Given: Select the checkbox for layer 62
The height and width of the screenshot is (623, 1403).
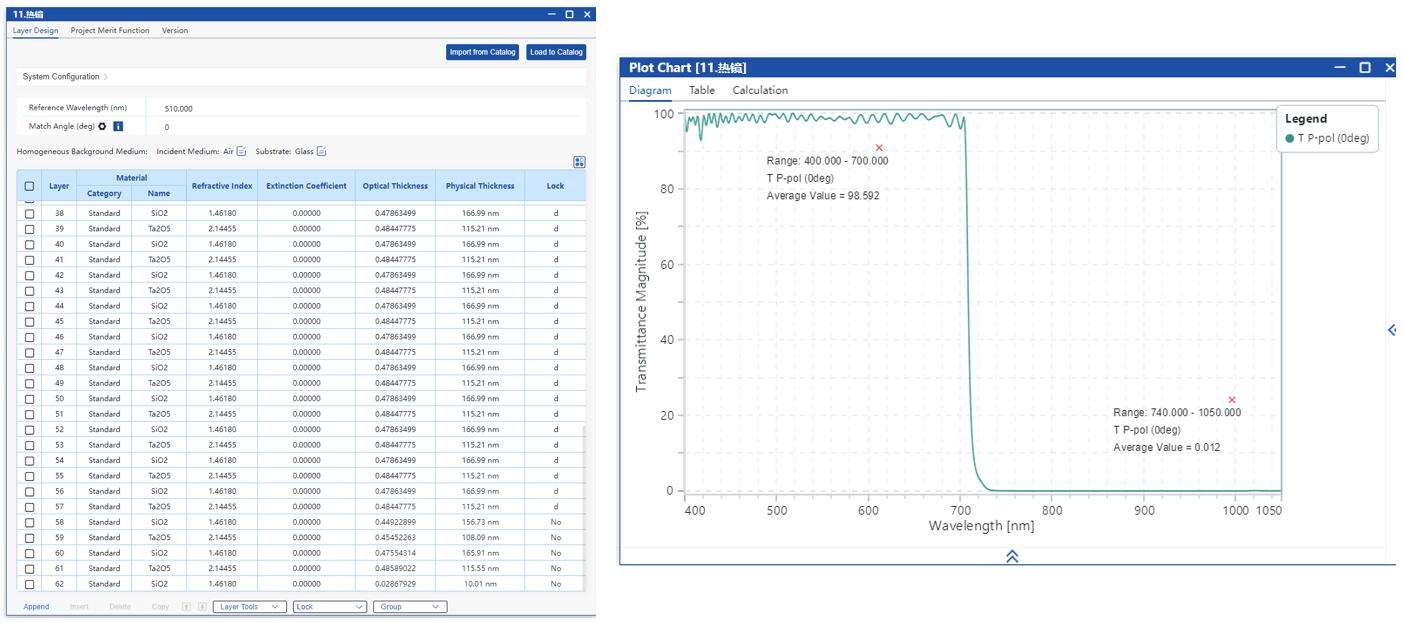Looking at the screenshot, I should [29, 584].
